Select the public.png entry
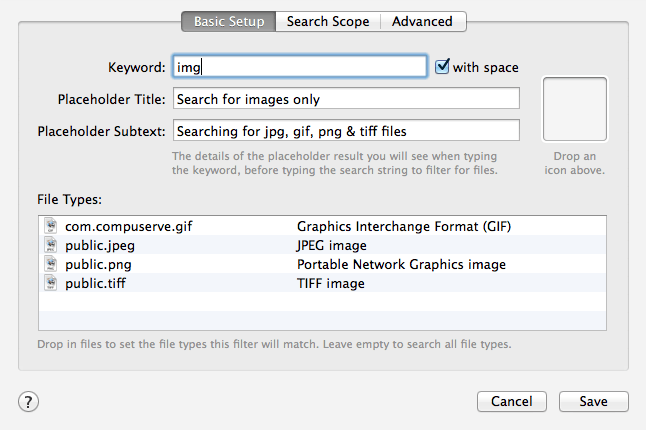This screenshot has width=646, height=430. 322,264
